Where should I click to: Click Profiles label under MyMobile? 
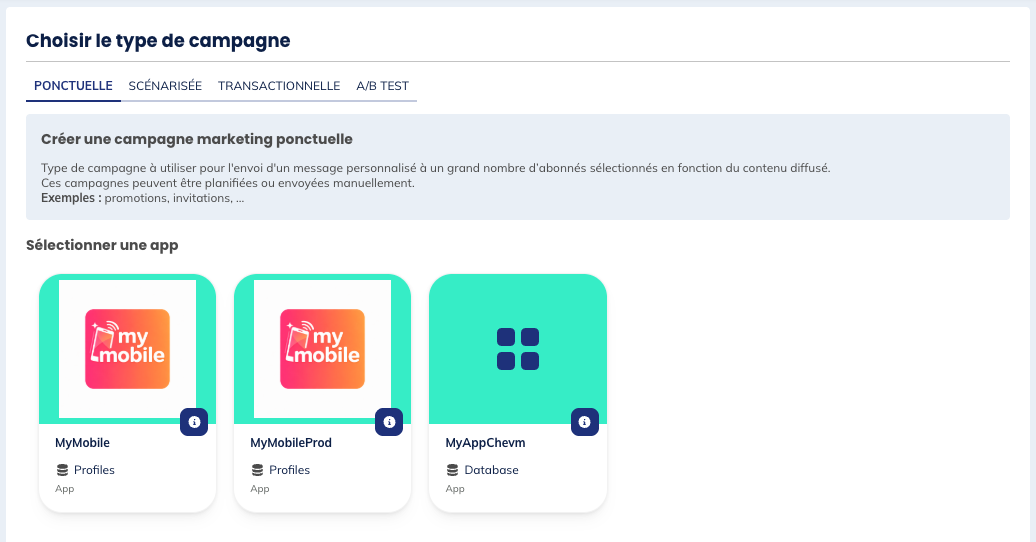tap(94, 470)
